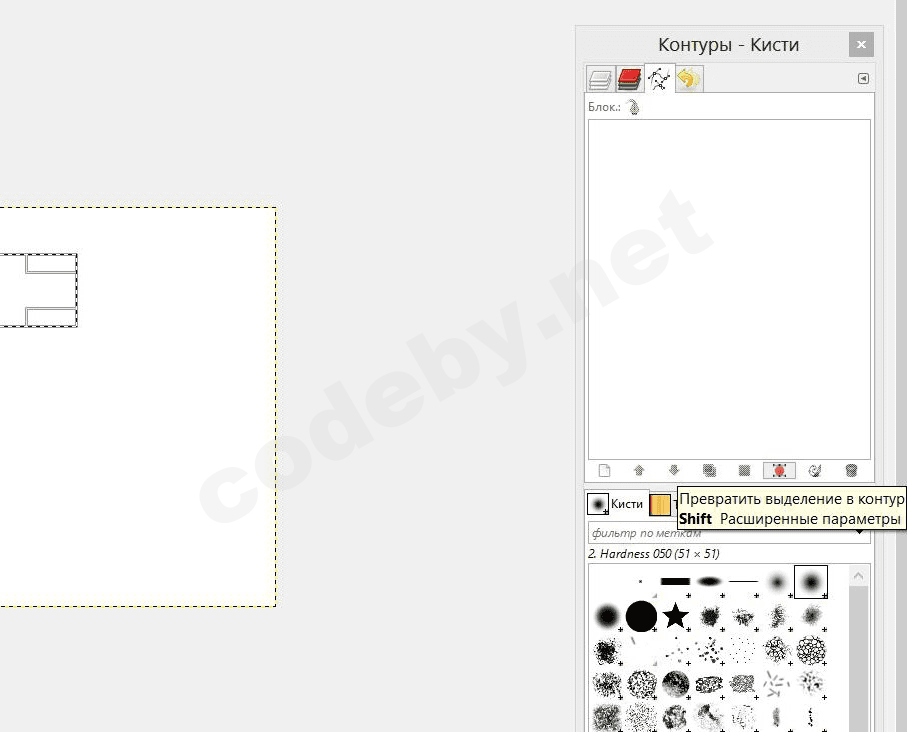Viewport: 907px width, 732px height.
Task: Choose the large solid black circle brush
Action: pos(641,616)
